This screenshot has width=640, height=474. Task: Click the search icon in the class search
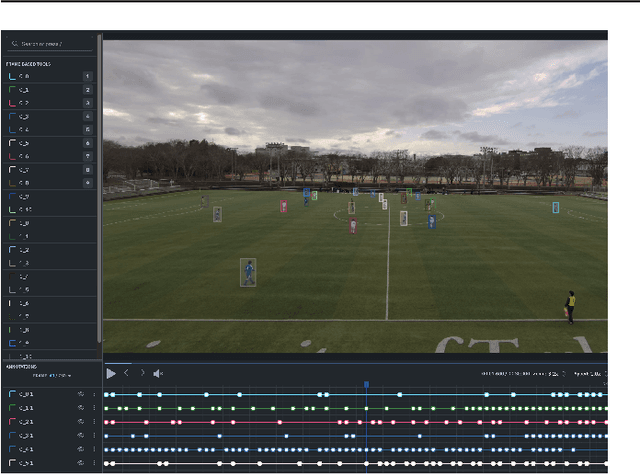(x=13, y=44)
